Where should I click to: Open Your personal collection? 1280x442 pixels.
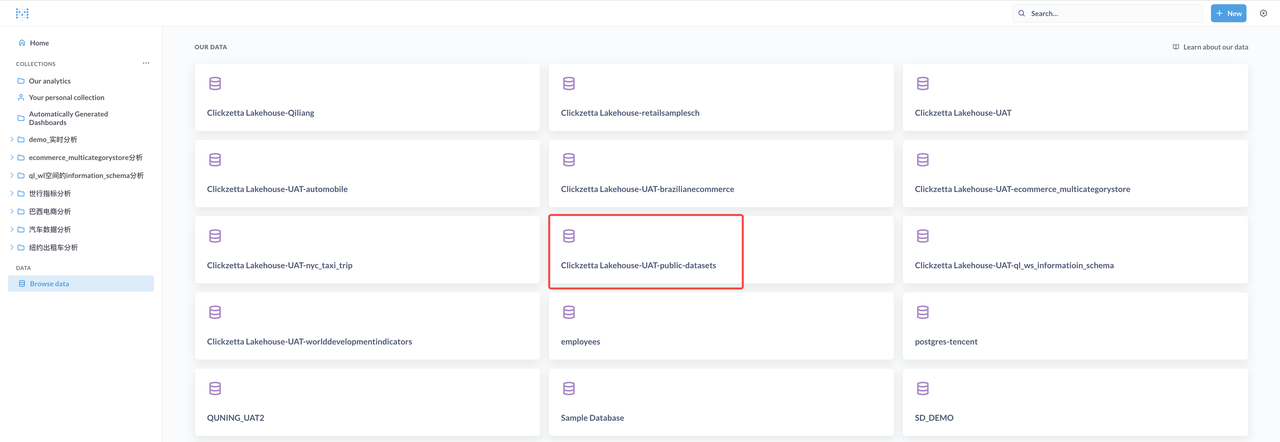[66, 98]
